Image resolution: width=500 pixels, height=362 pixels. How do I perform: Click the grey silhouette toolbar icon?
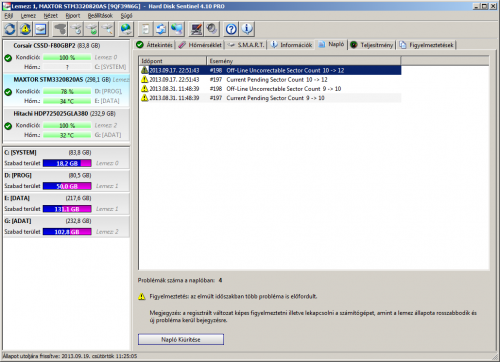[x=60, y=29]
